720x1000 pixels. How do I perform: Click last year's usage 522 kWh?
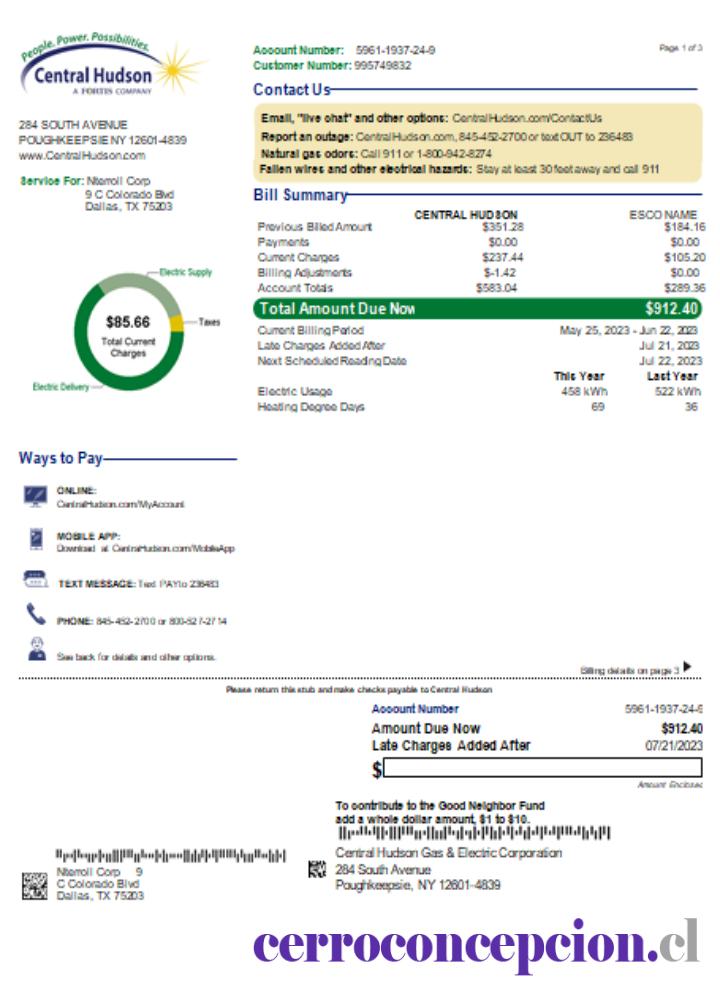[x=677, y=392]
